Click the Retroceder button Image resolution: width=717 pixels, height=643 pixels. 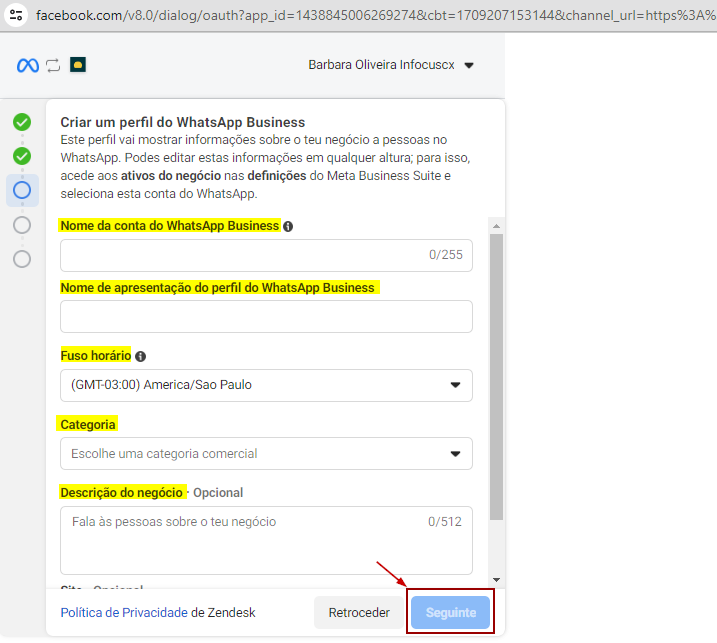[359, 612]
